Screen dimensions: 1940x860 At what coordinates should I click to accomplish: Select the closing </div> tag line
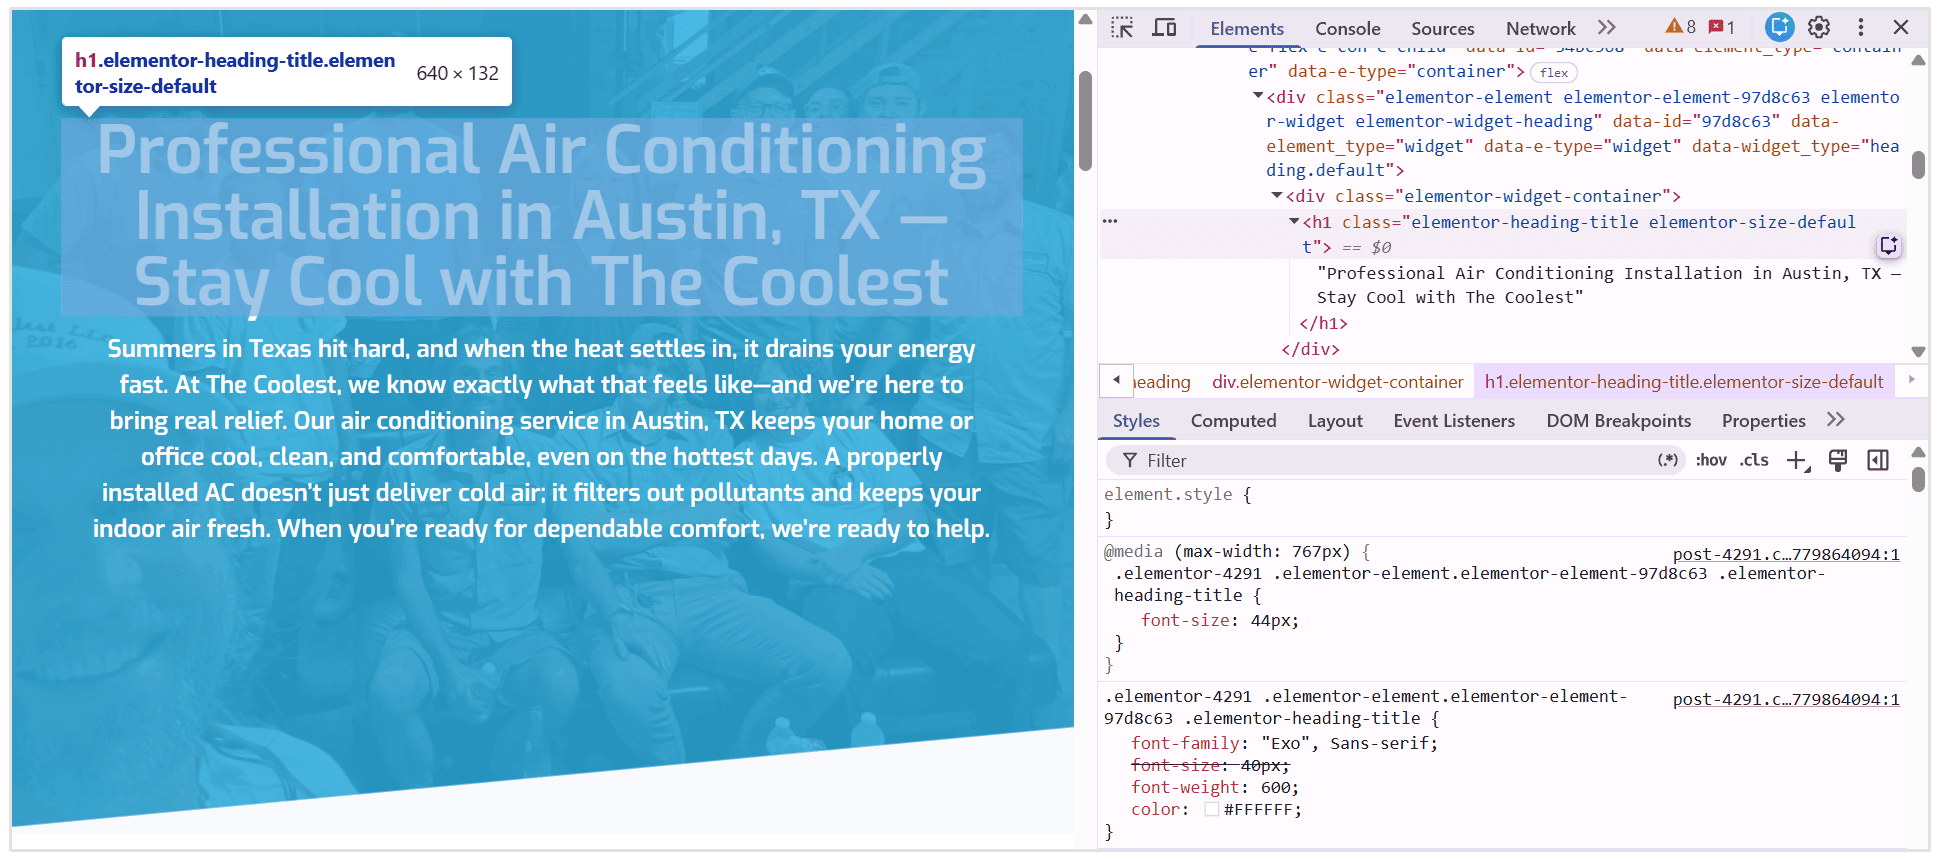point(1310,349)
